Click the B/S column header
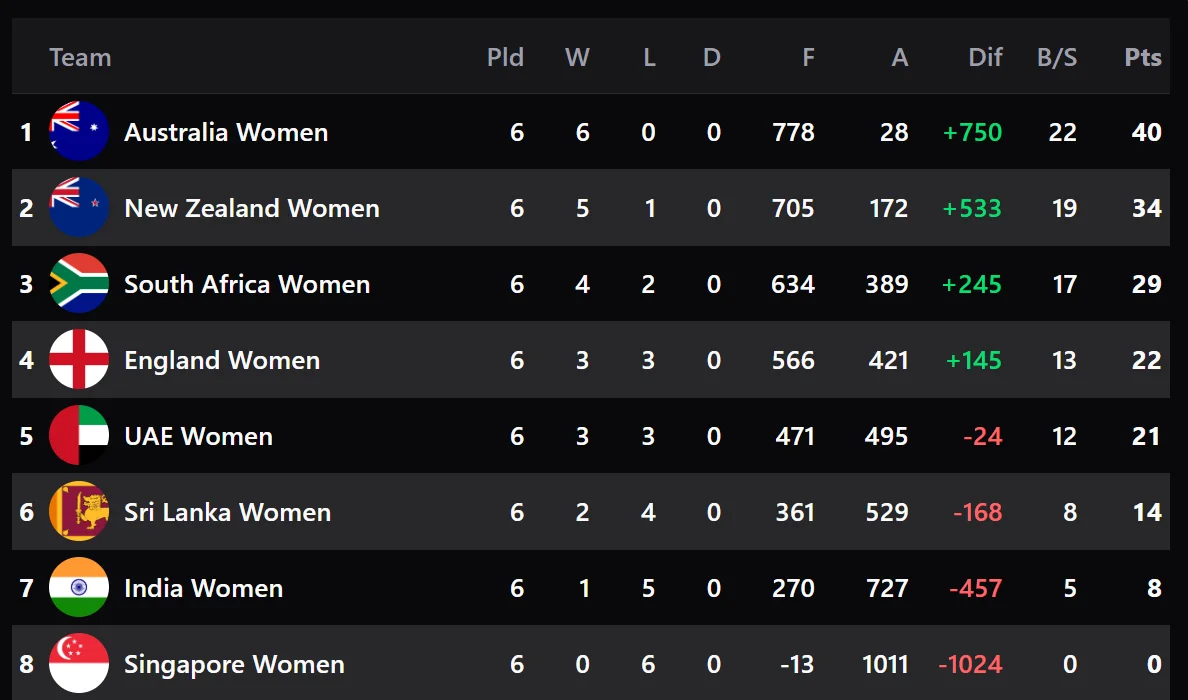 [1057, 57]
